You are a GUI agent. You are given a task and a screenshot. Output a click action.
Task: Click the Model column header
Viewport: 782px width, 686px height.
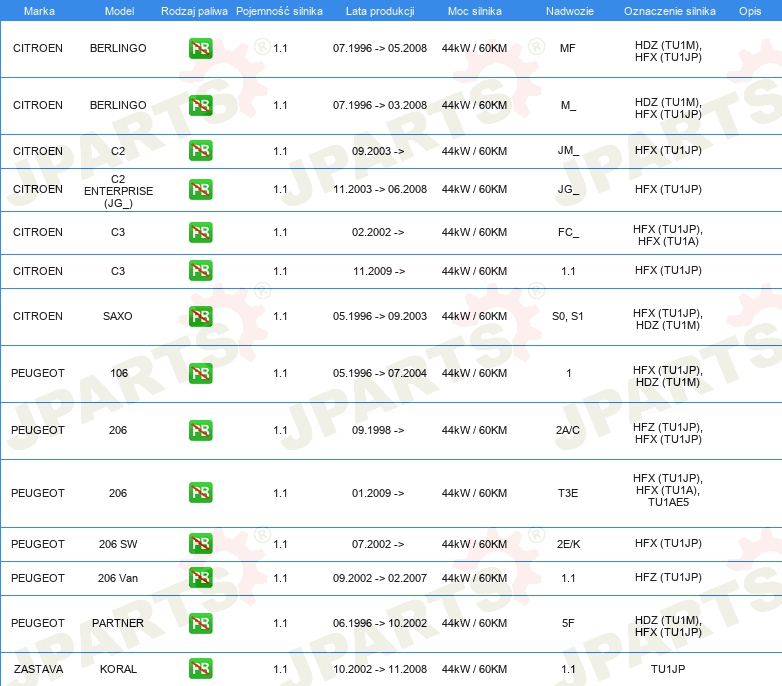coord(118,10)
